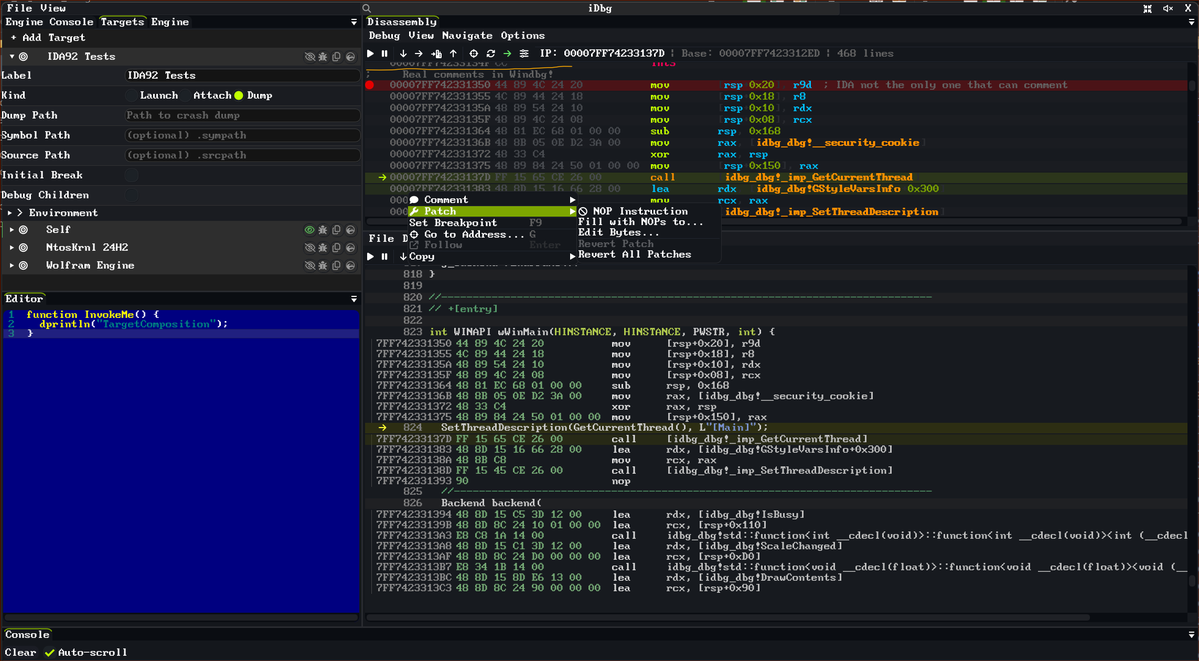1199x661 pixels.
Task: Click the green arrow go-to-IP icon
Action: pyautogui.click(x=507, y=54)
